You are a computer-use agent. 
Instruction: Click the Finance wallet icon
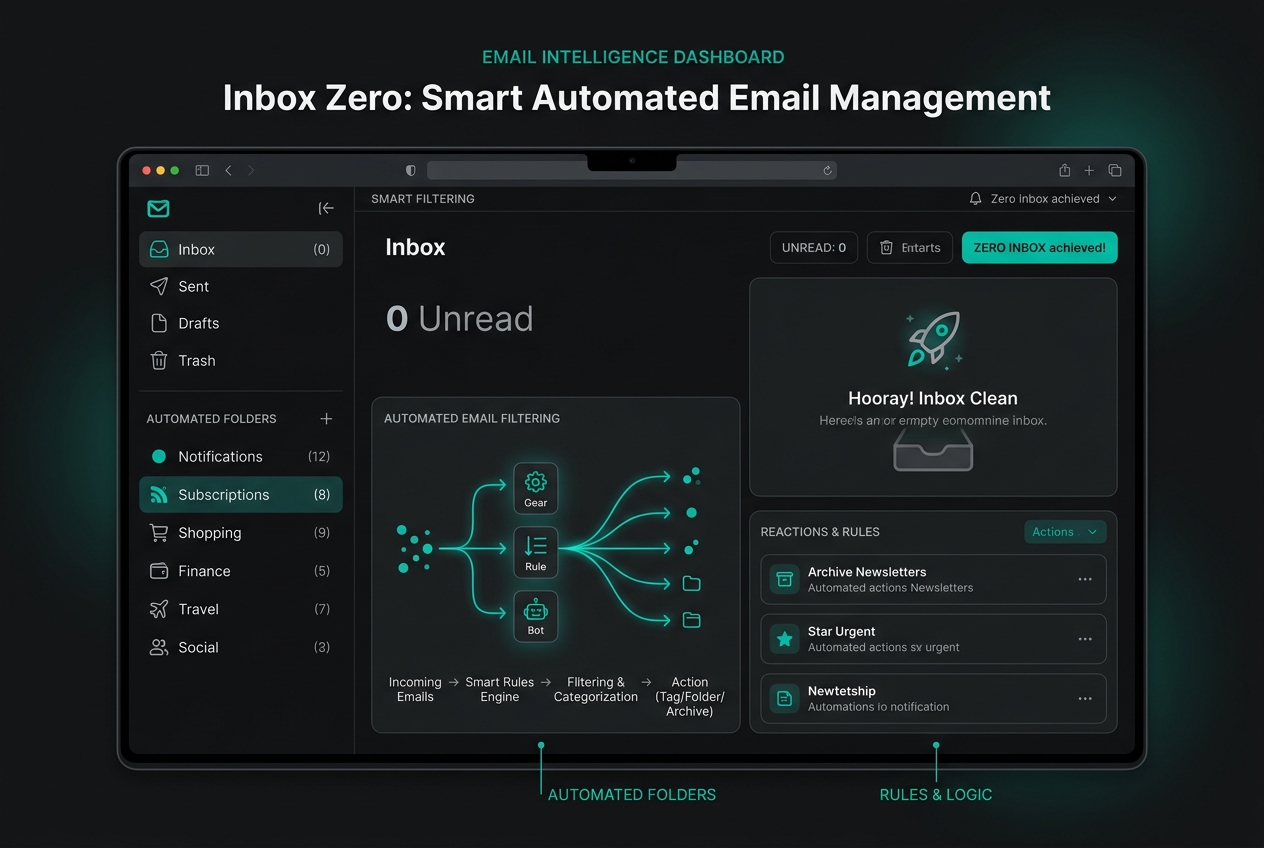point(158,571)
